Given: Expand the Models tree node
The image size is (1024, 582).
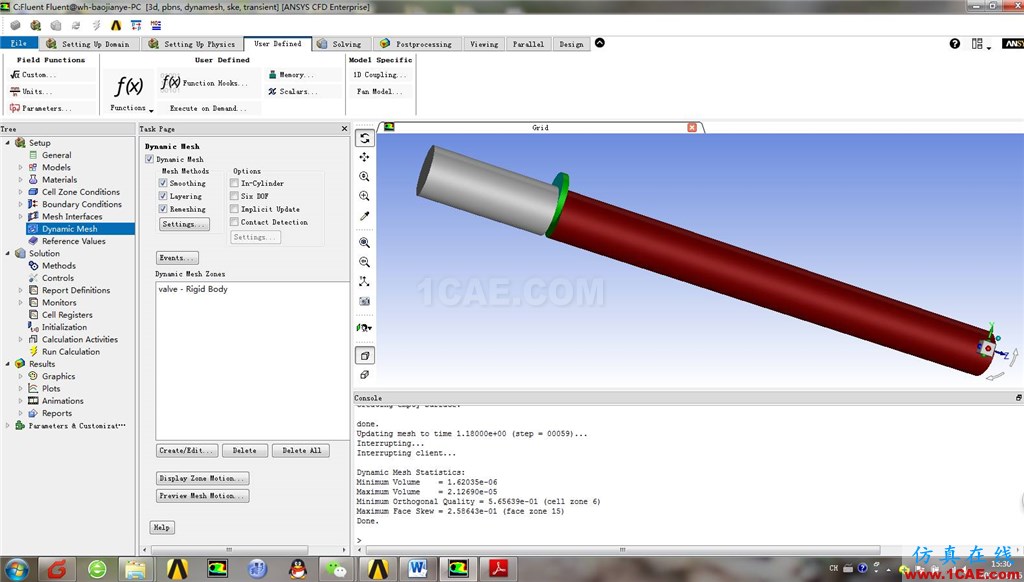Looking at the screenshot, I should 20,168.
